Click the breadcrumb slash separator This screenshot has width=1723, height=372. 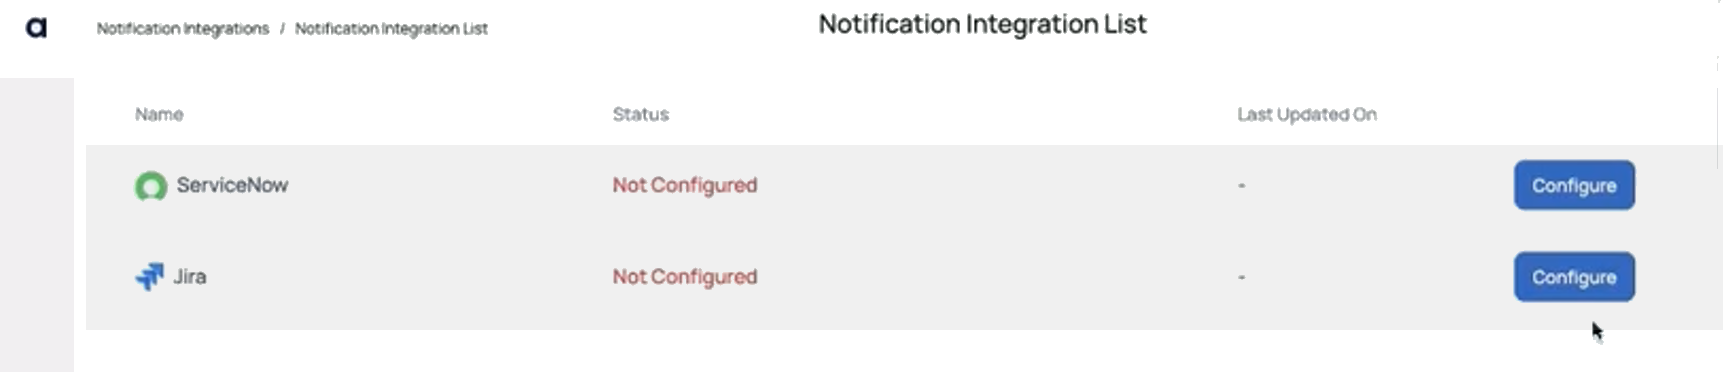(x=282, y=29)
